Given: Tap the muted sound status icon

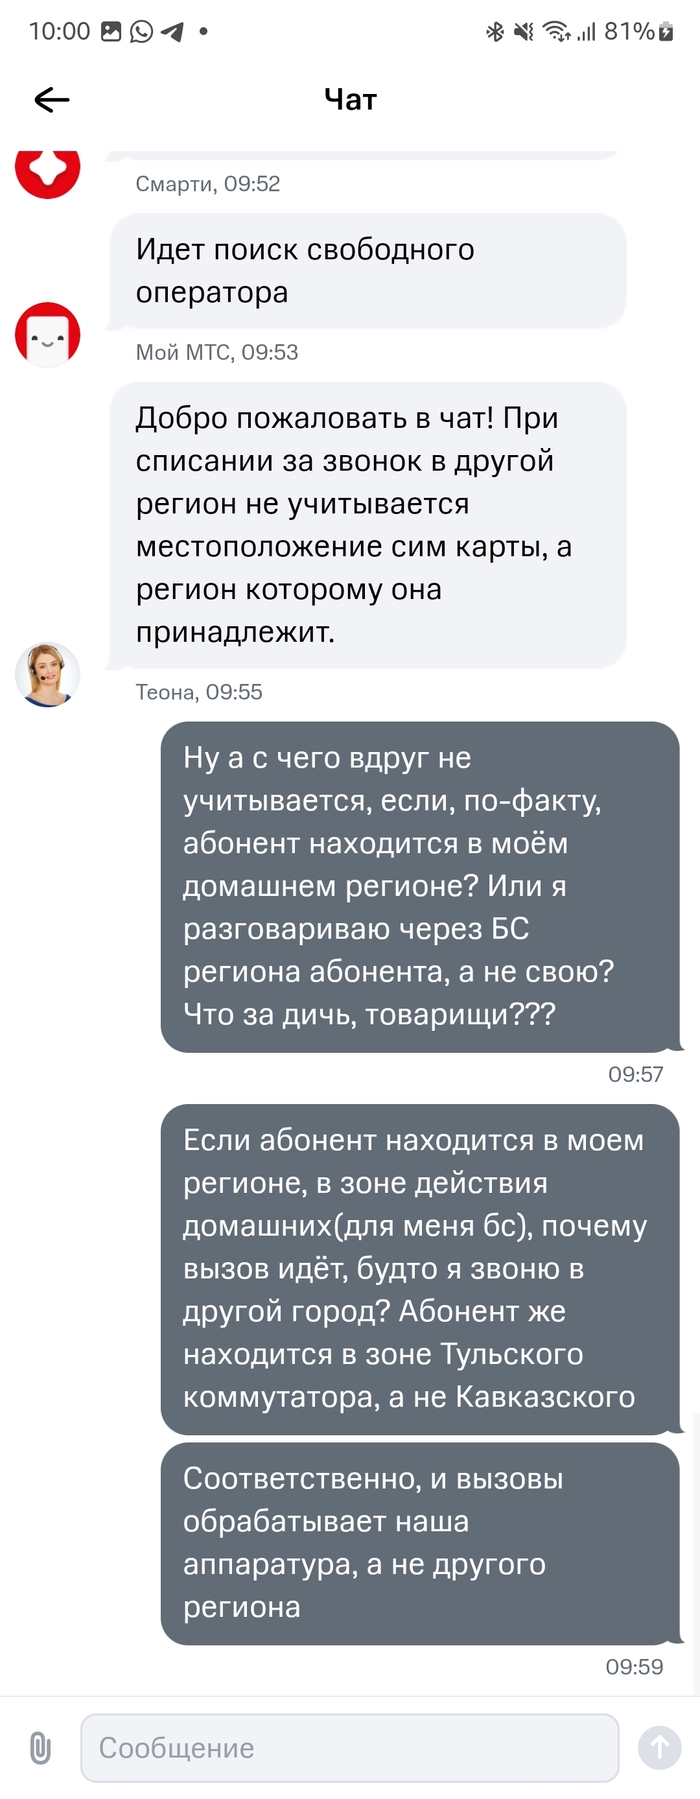Looking at the screenshot, I should point(523,32).
